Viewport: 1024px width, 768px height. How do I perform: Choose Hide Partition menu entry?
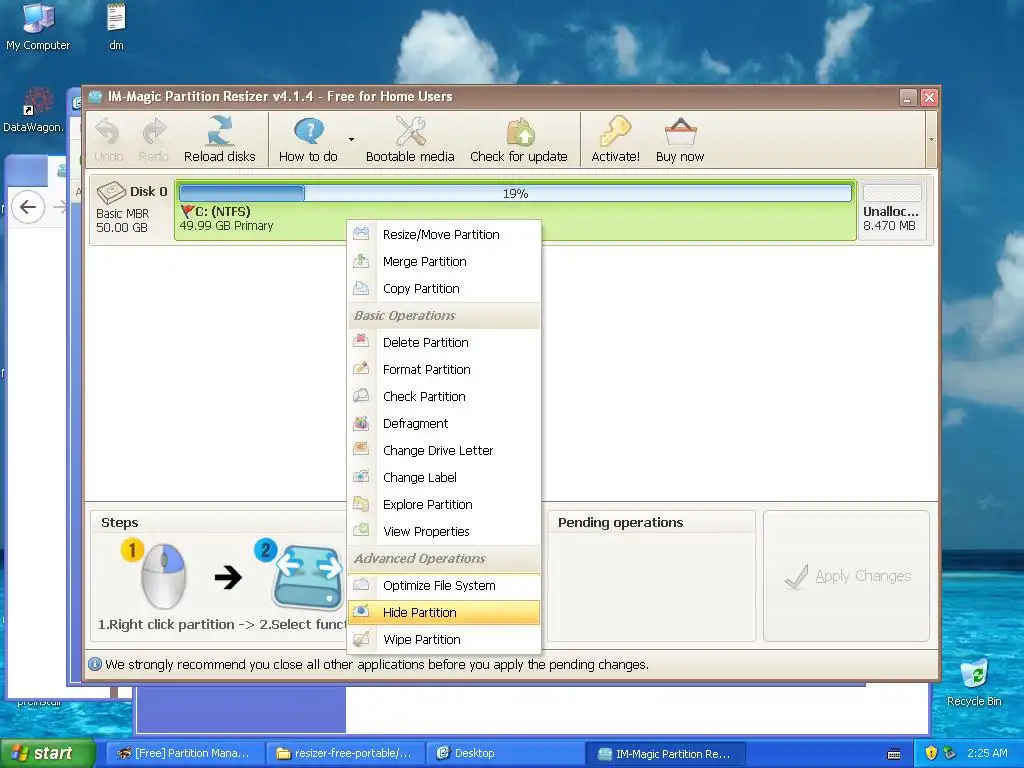pos(444,613)
